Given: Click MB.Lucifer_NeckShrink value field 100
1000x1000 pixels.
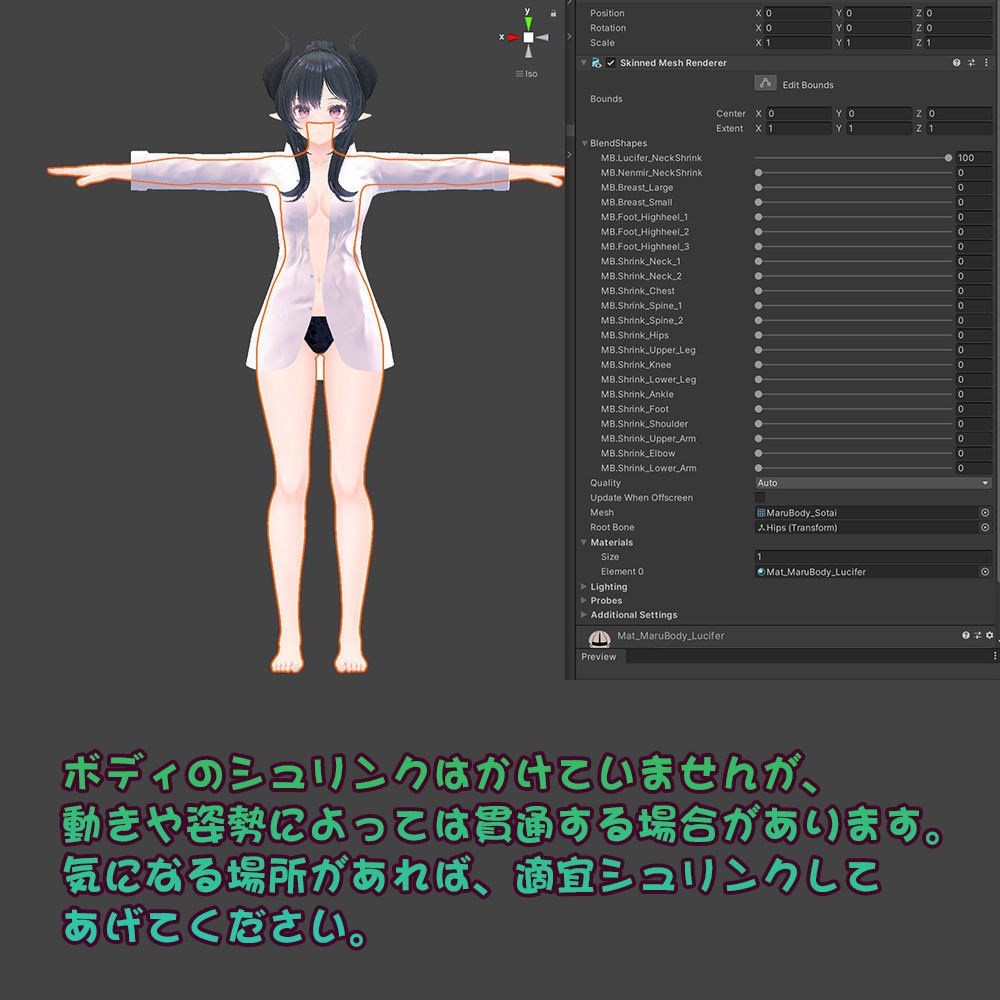Looking at the screenshot, I should coord(974,158).
